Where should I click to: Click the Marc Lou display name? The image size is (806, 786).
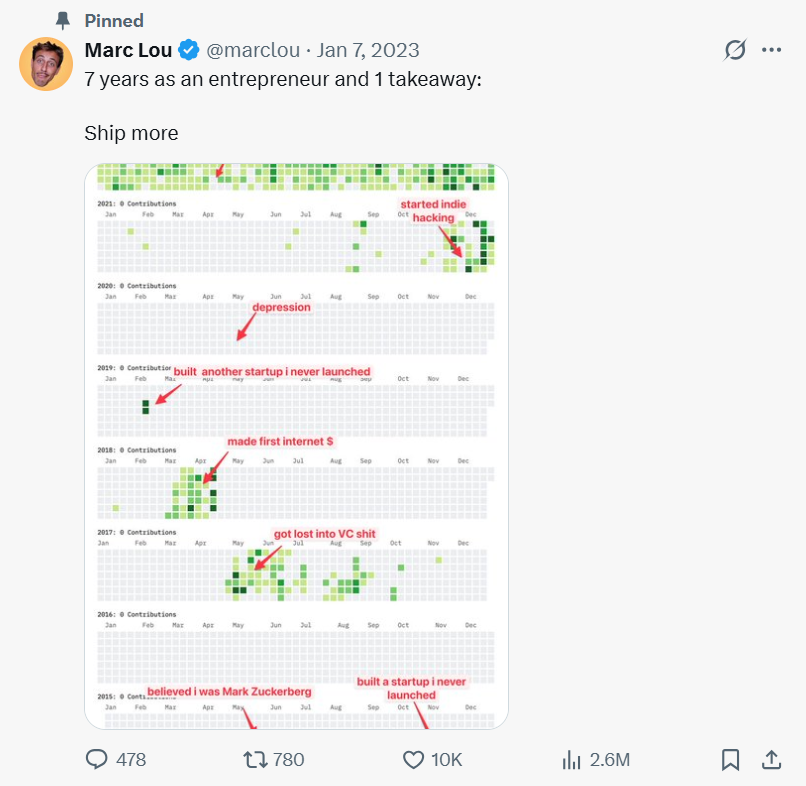pyautogui.click(x=128, y=50)
